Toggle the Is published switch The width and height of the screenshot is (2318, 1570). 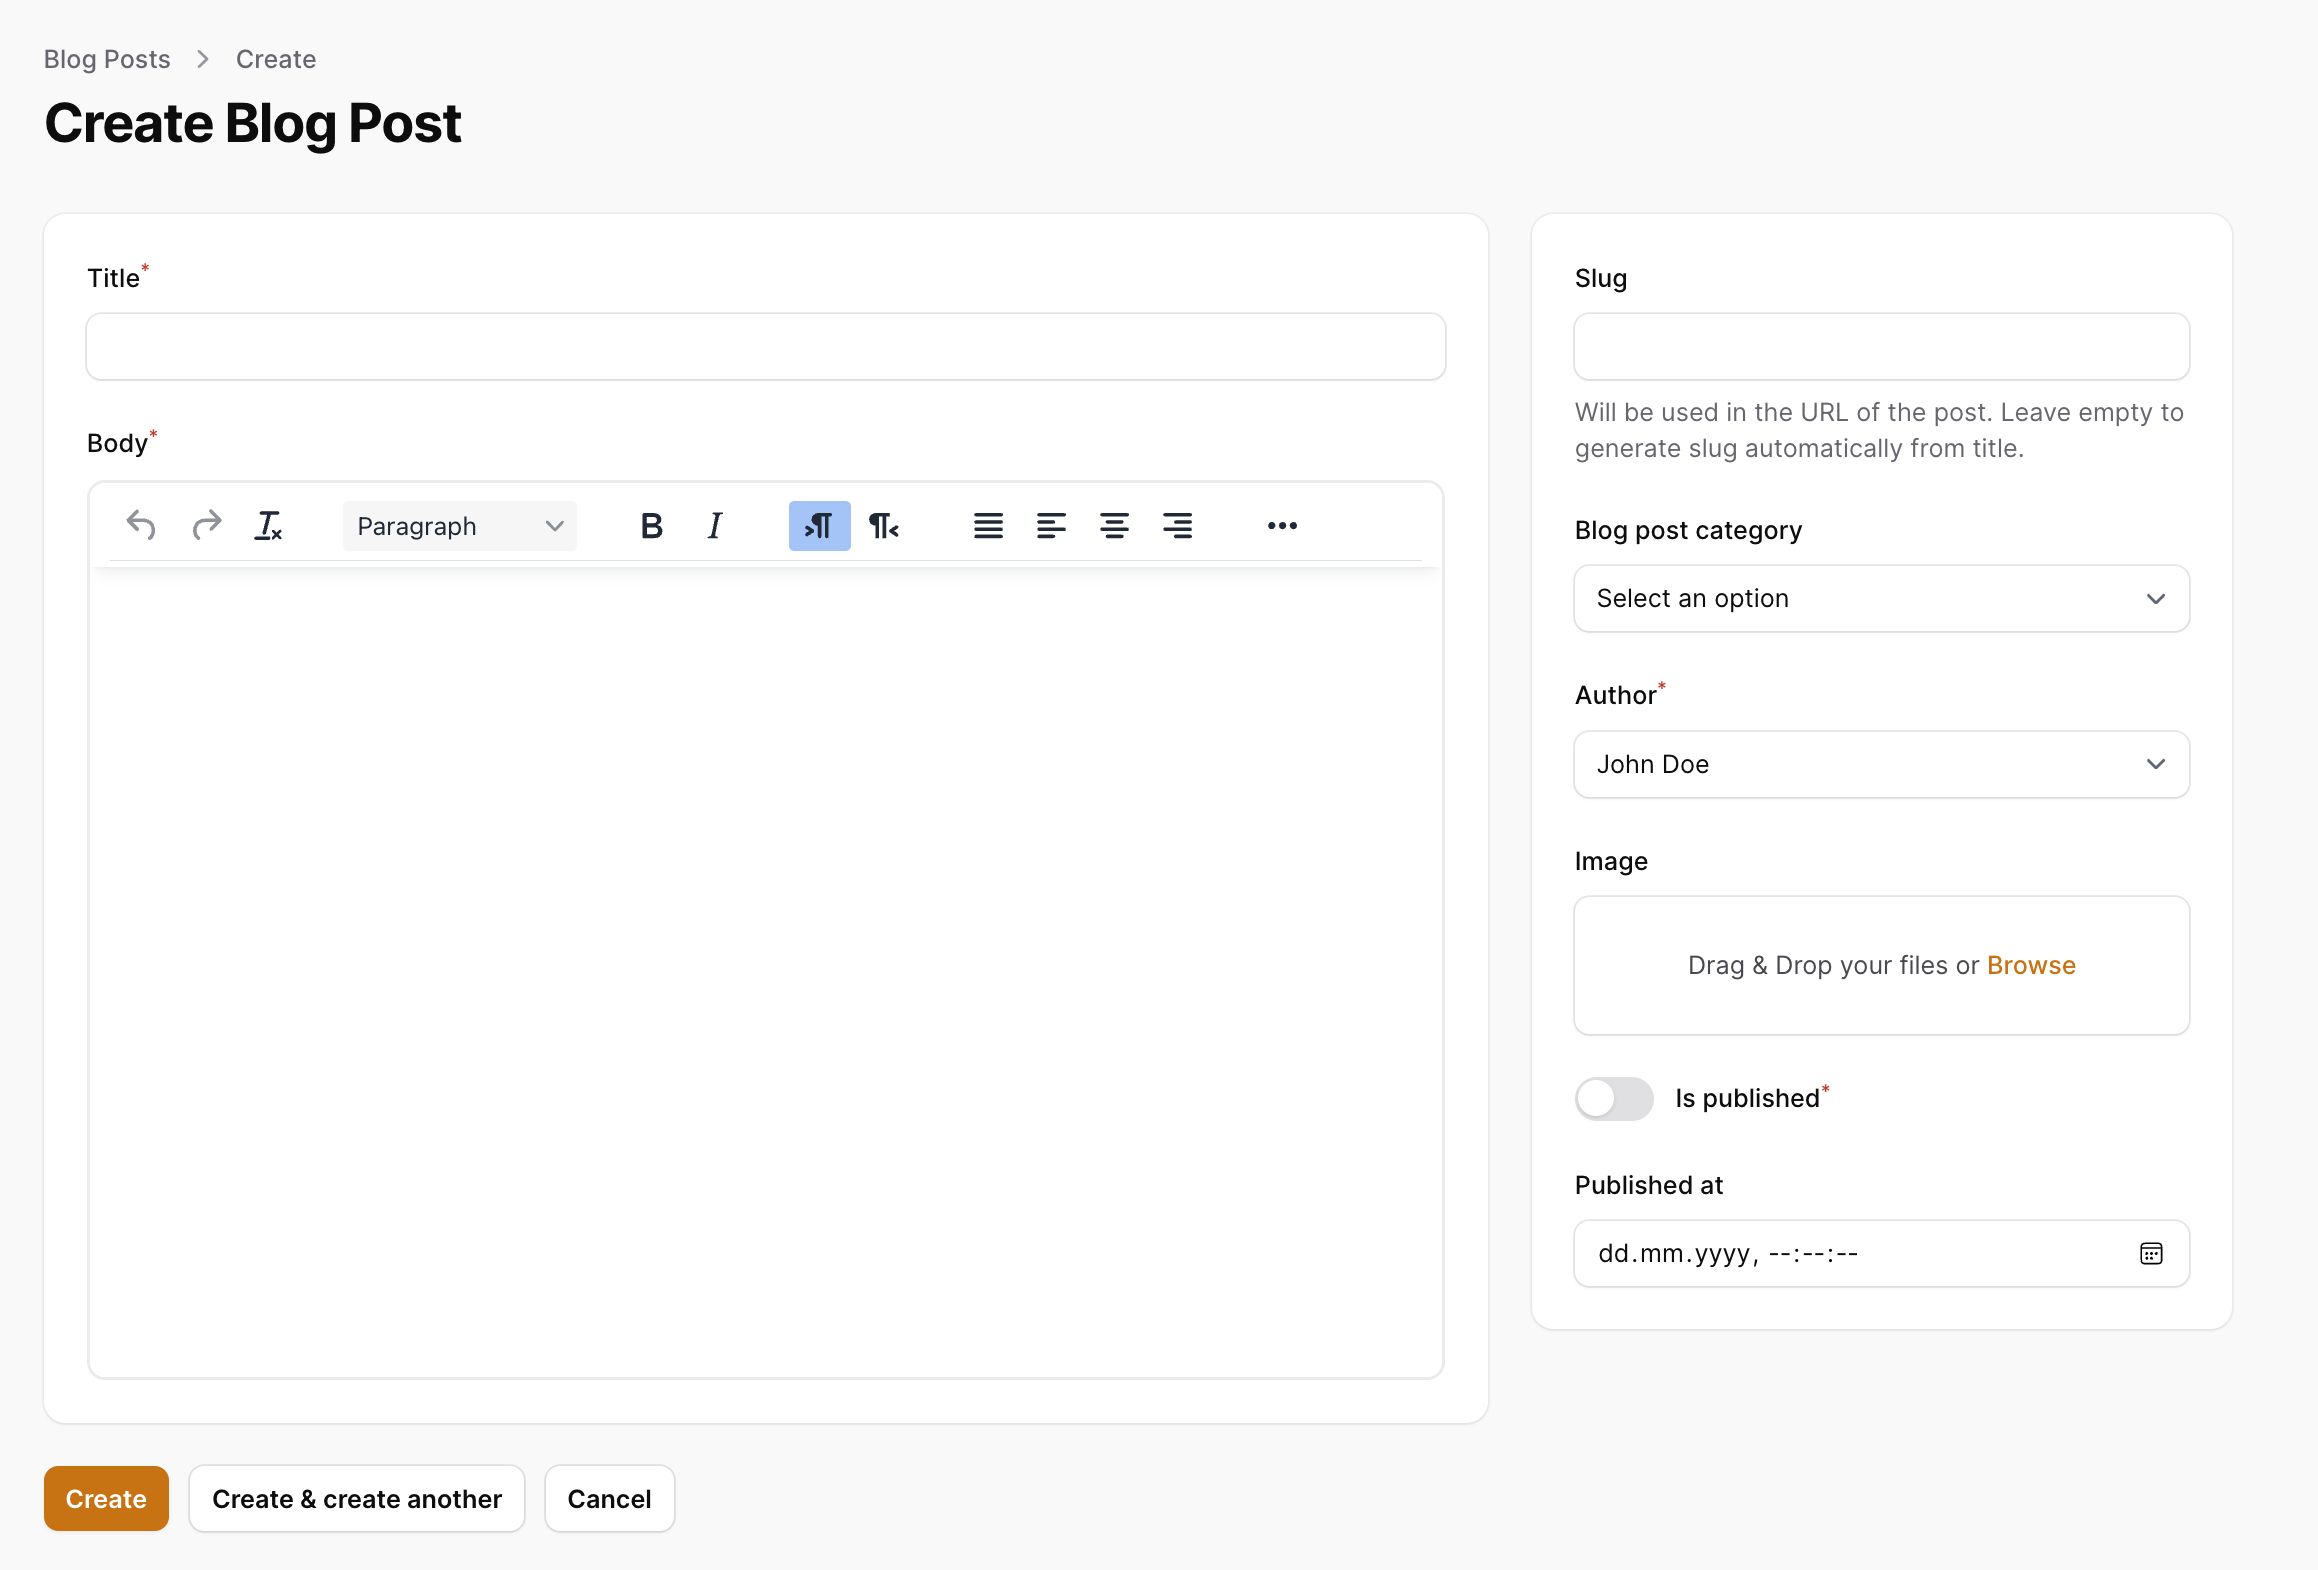tap(1612, 1099)
